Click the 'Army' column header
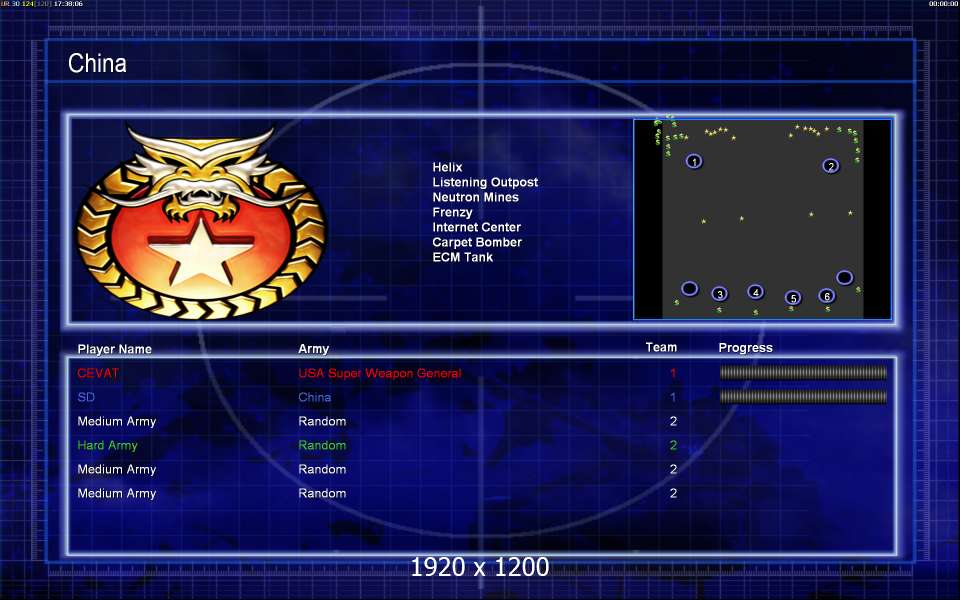 [313, 349]
